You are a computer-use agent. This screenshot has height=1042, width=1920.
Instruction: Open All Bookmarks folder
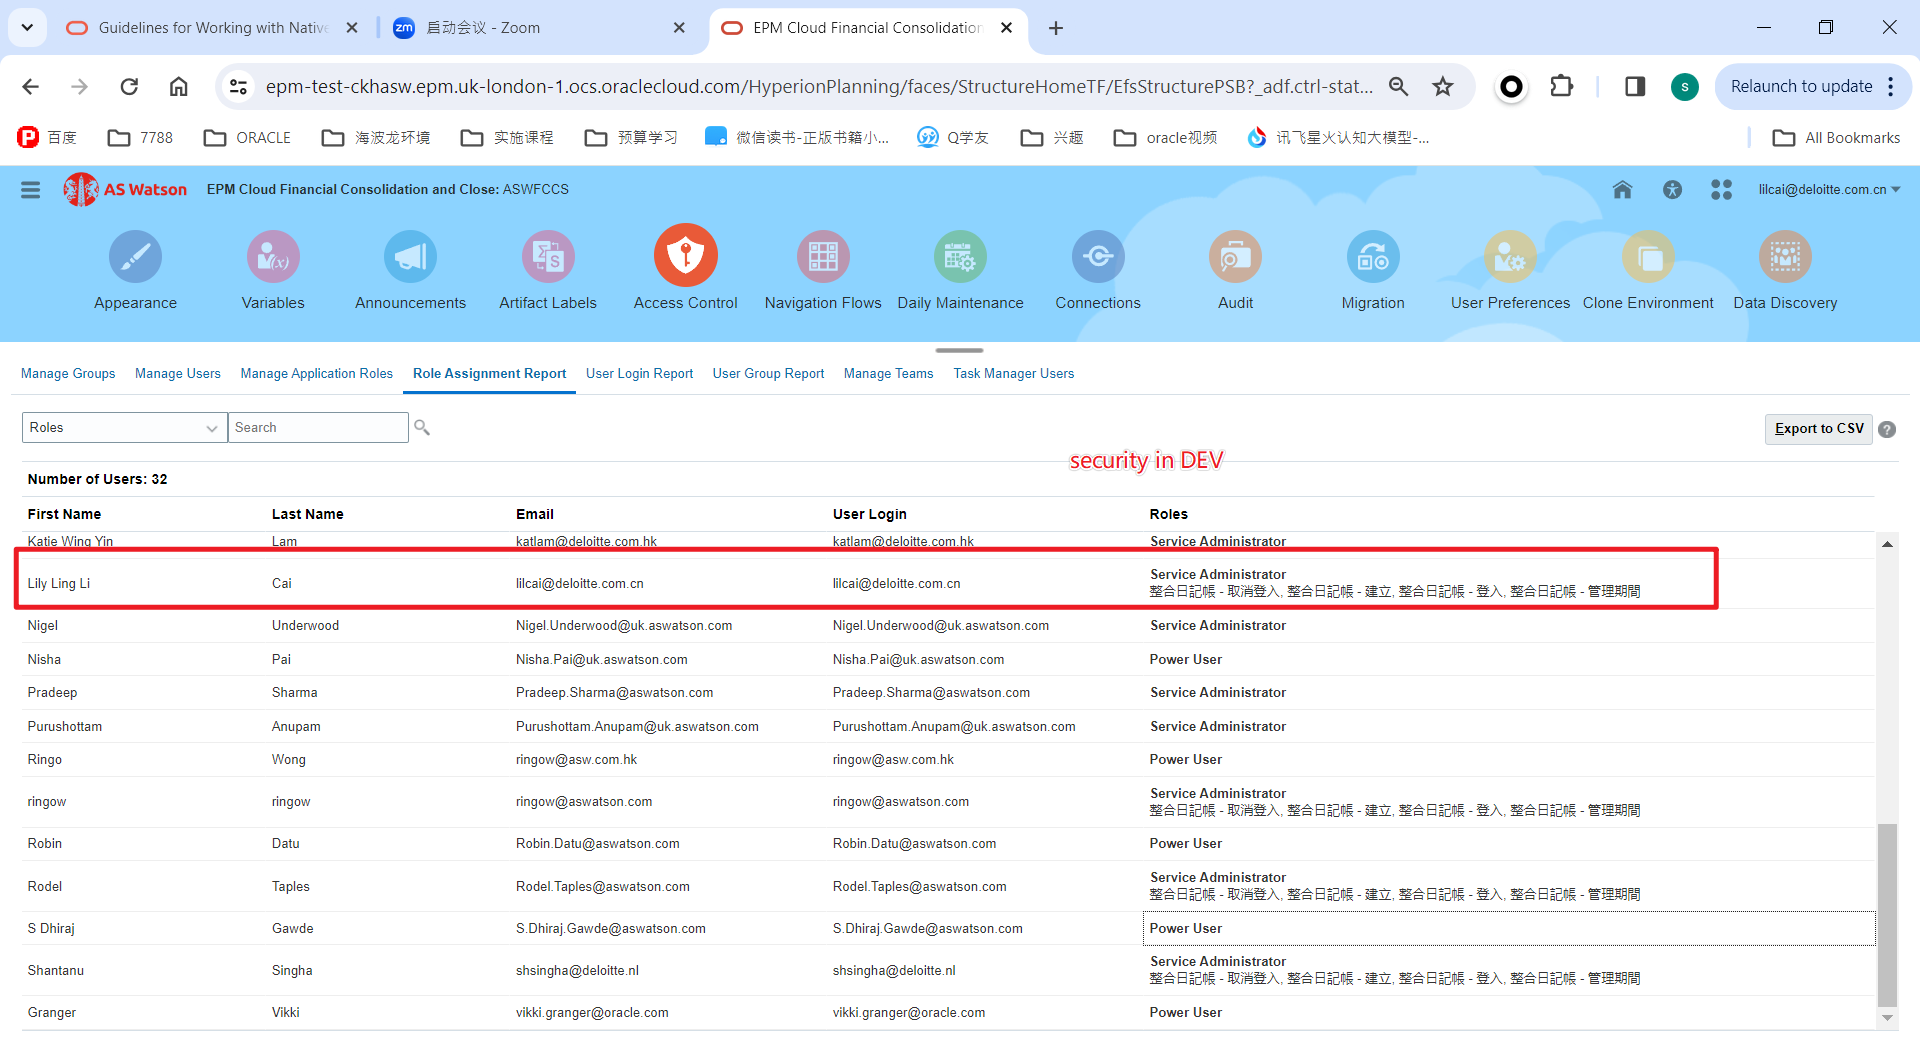1836,138
